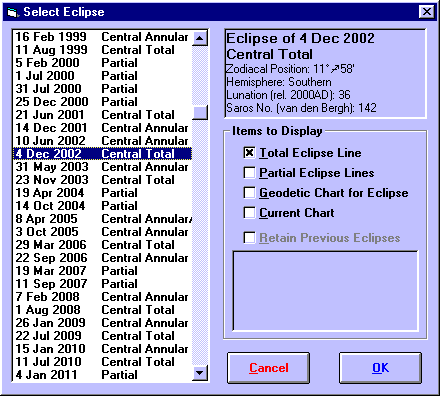
Task: Click the Zodiacal Position info line
Action: click(290, 69)
